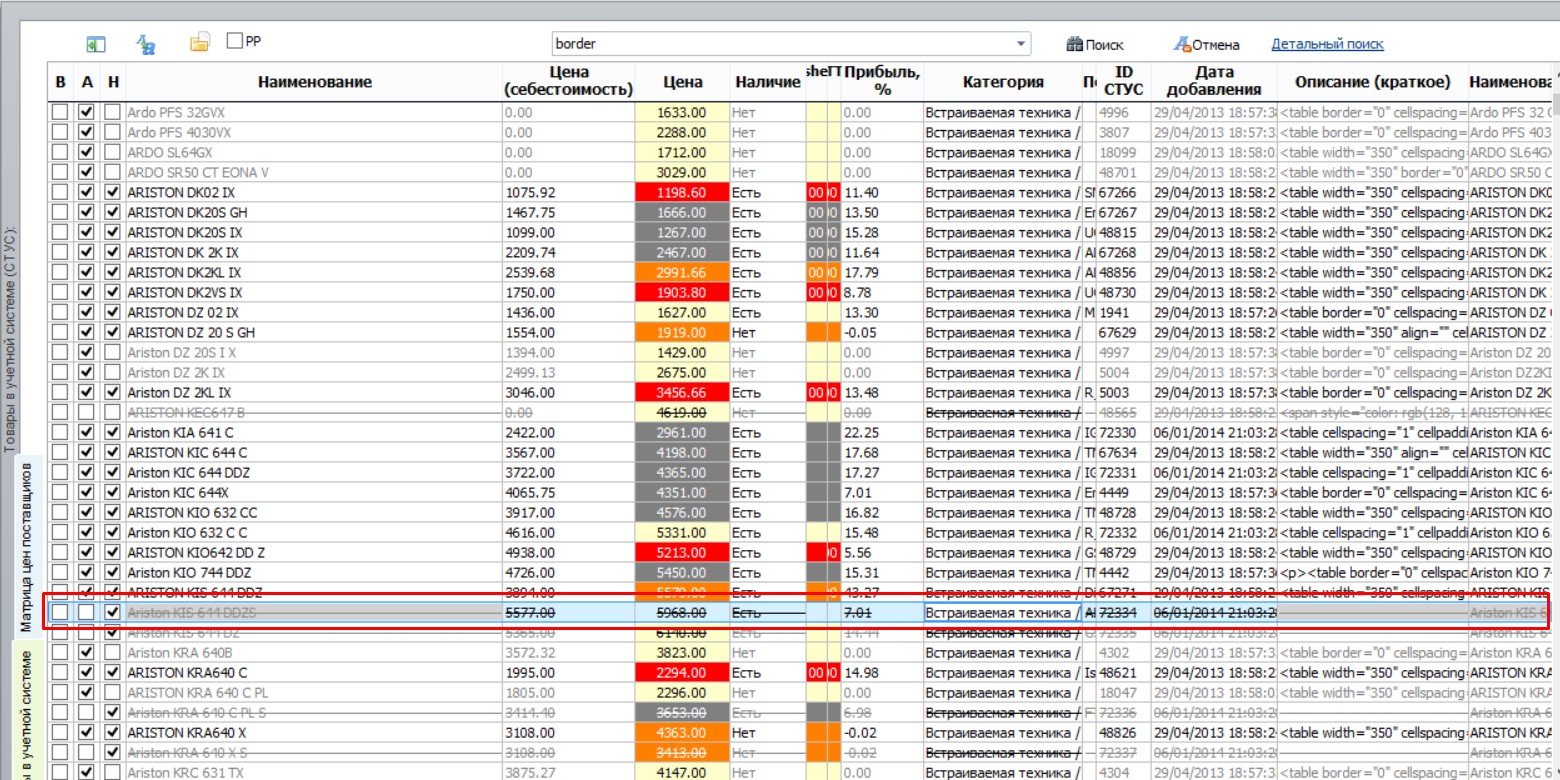The width and height of the screenshot is (1560, 780).
Task: Uncheck the А checkbox for Ariston DZ 20S I X
Action: 87,353
